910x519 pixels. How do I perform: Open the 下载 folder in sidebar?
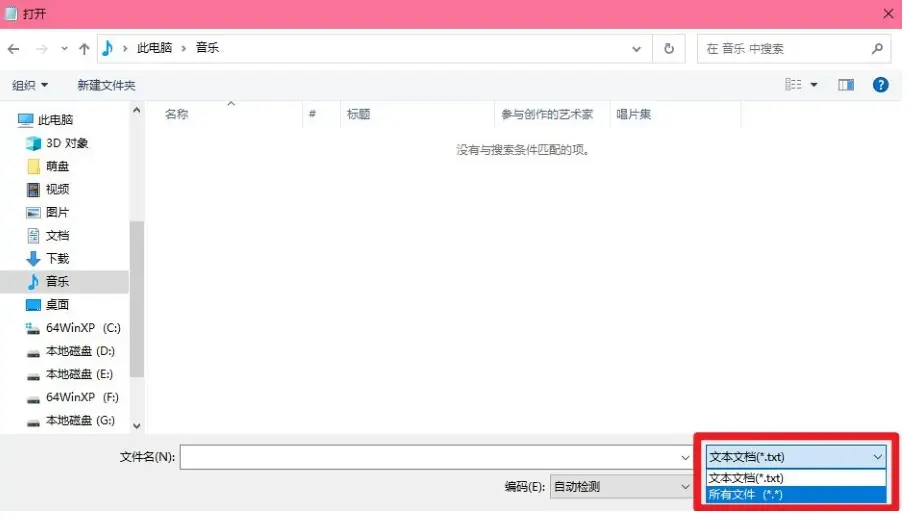tap(57, 258)
